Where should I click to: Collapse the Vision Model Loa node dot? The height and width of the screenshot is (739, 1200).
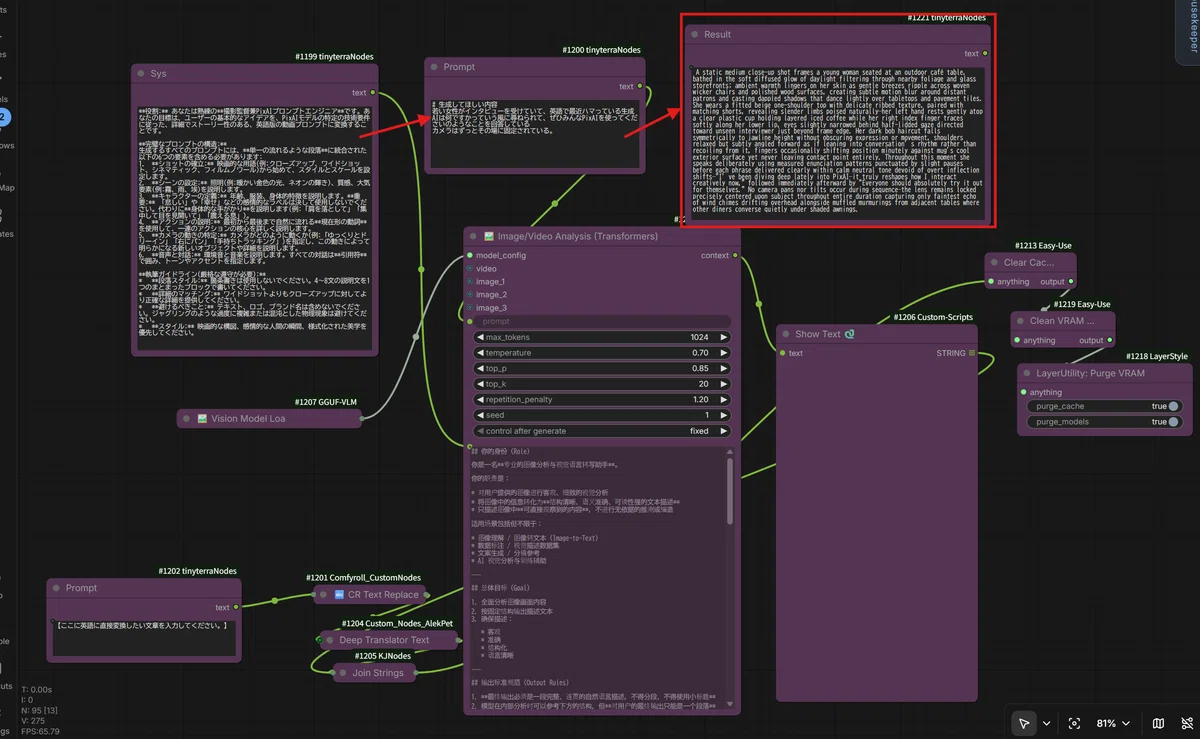click(186, 418)
